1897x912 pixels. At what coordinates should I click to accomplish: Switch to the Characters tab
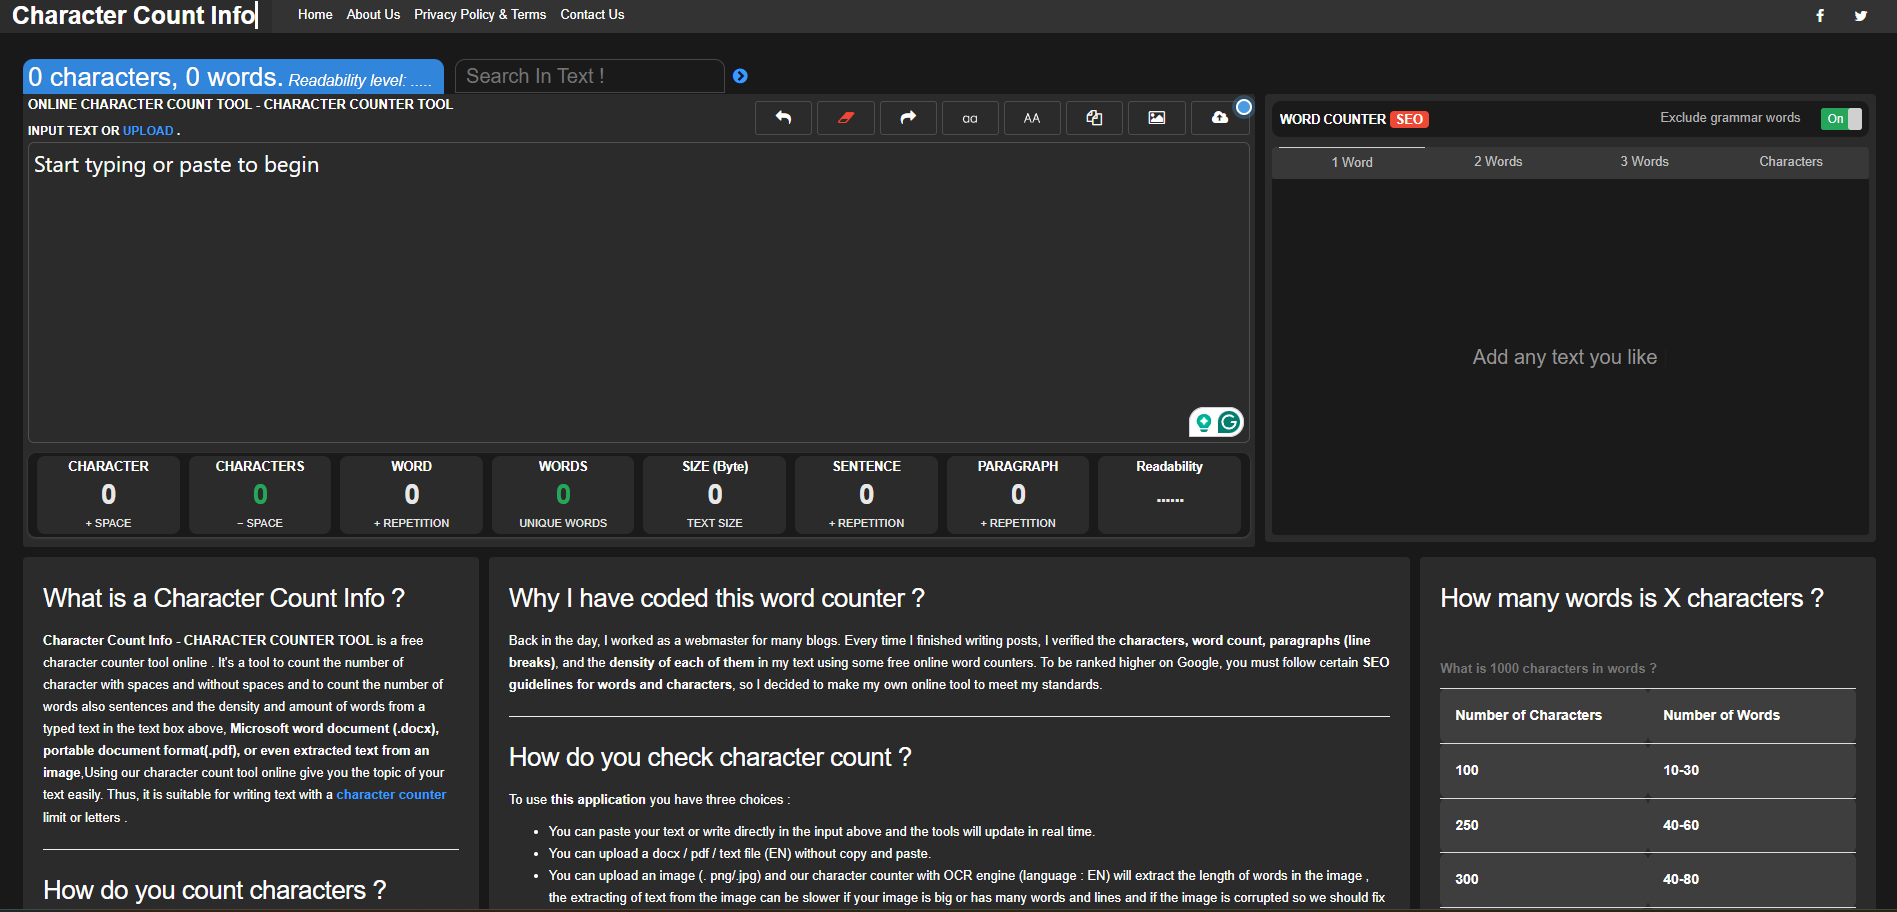coord(1791,162)
